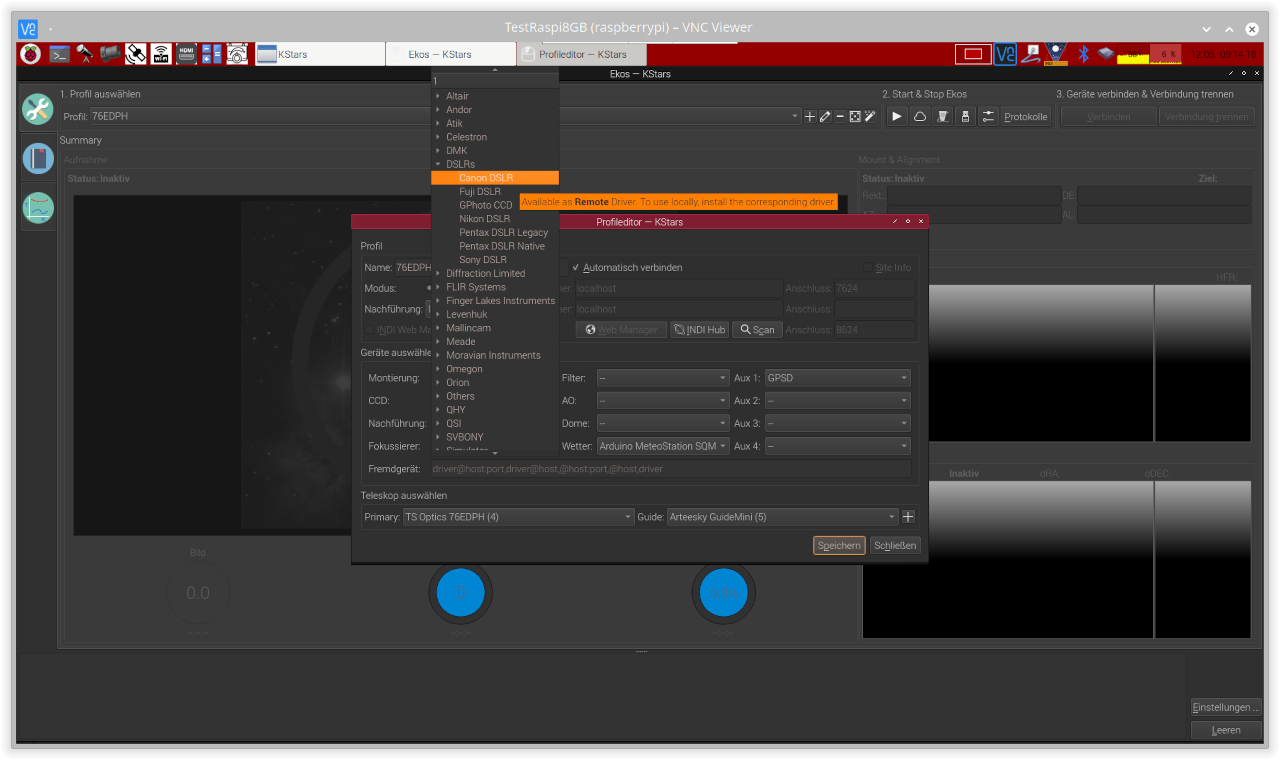
Task: Click the HDMI icon in the taskbar
Action: (x=186, y=54)
